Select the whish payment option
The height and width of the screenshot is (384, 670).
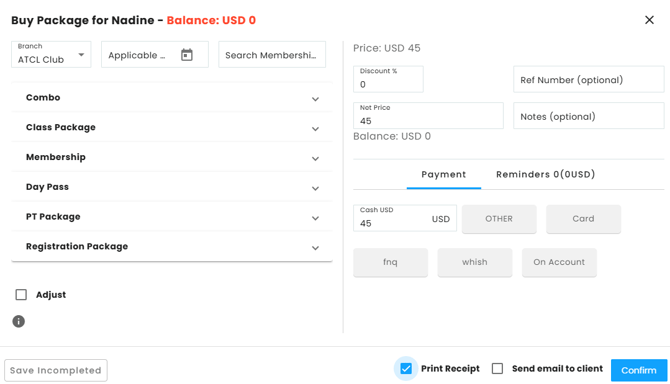click(474, 262)
